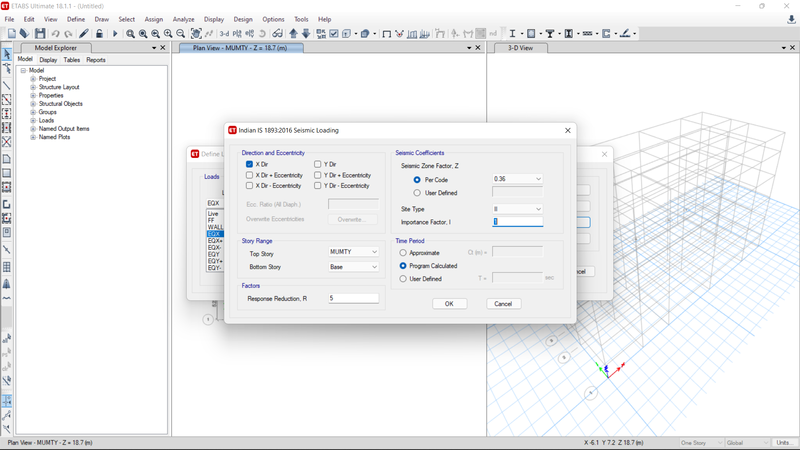Check the Y Dir checkbox

(317, 164)
